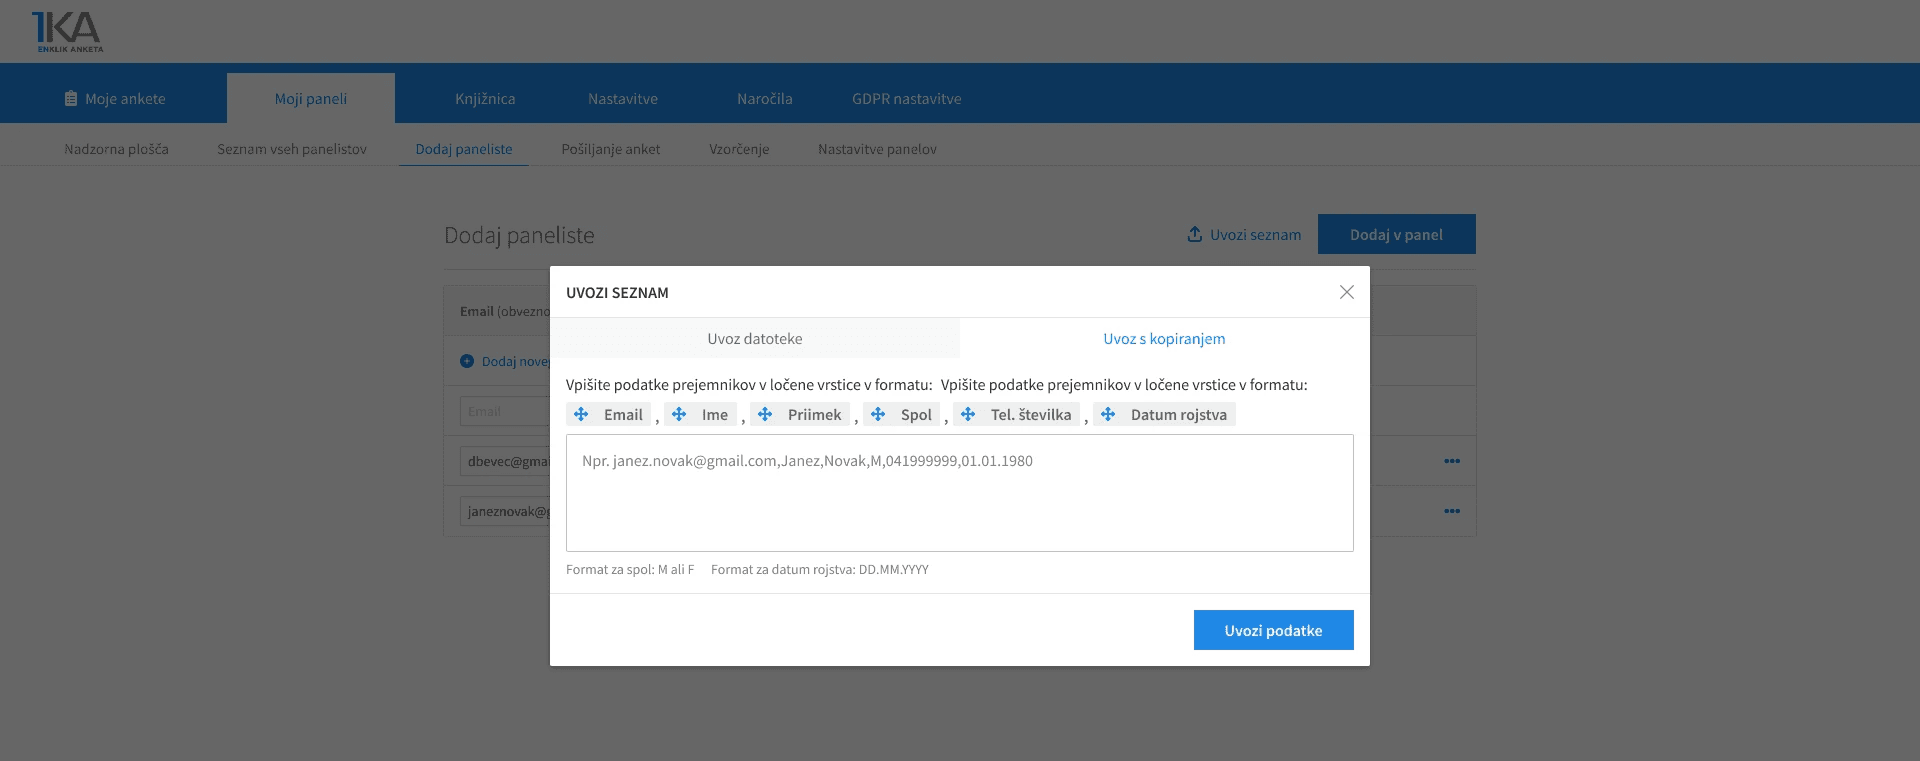Open Nadzorna plošča subtab
The image size is (1920, 761).
(117, 149)
